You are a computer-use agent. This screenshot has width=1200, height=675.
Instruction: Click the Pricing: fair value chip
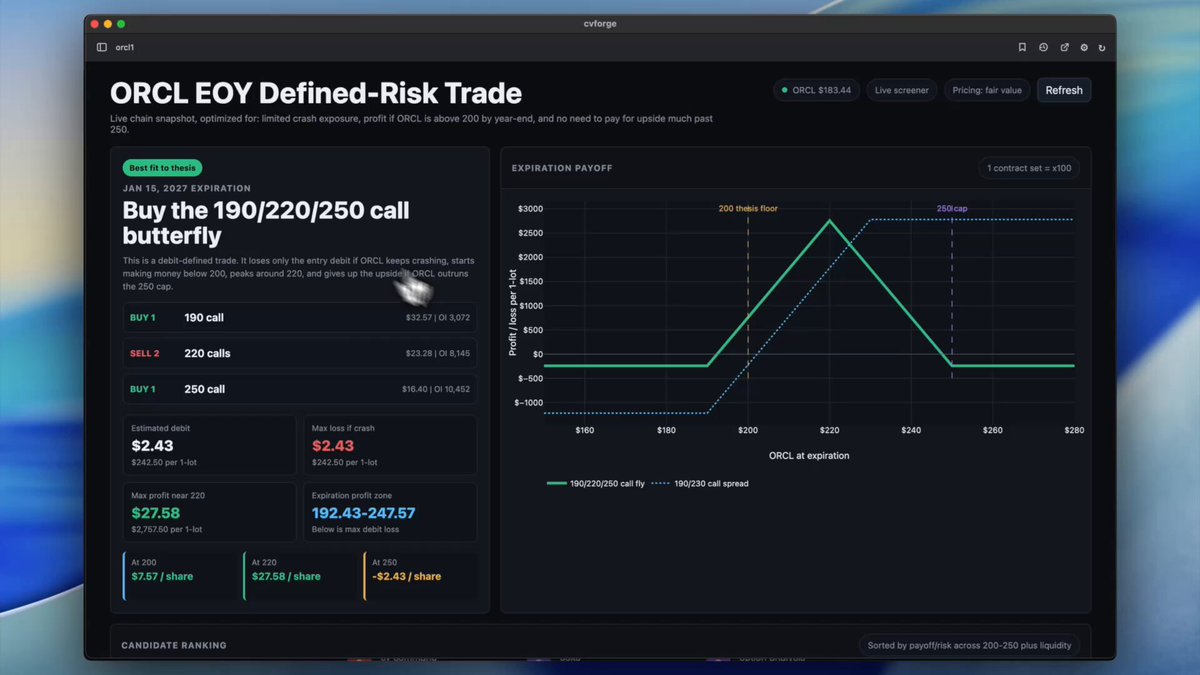[987, 90]
